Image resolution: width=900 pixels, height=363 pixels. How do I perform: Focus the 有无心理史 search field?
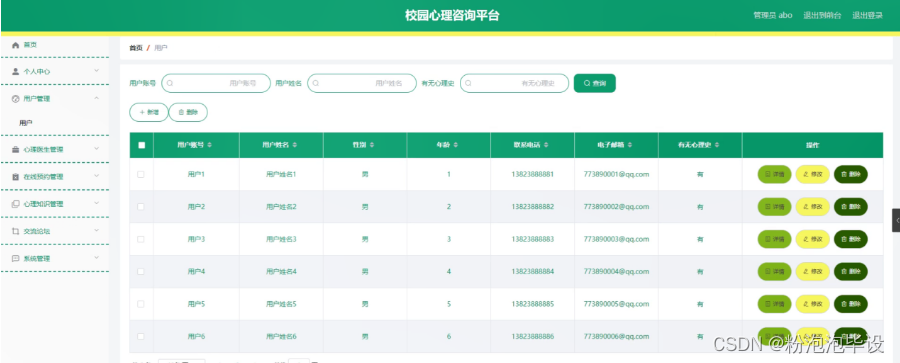click(x=514, y=83)
